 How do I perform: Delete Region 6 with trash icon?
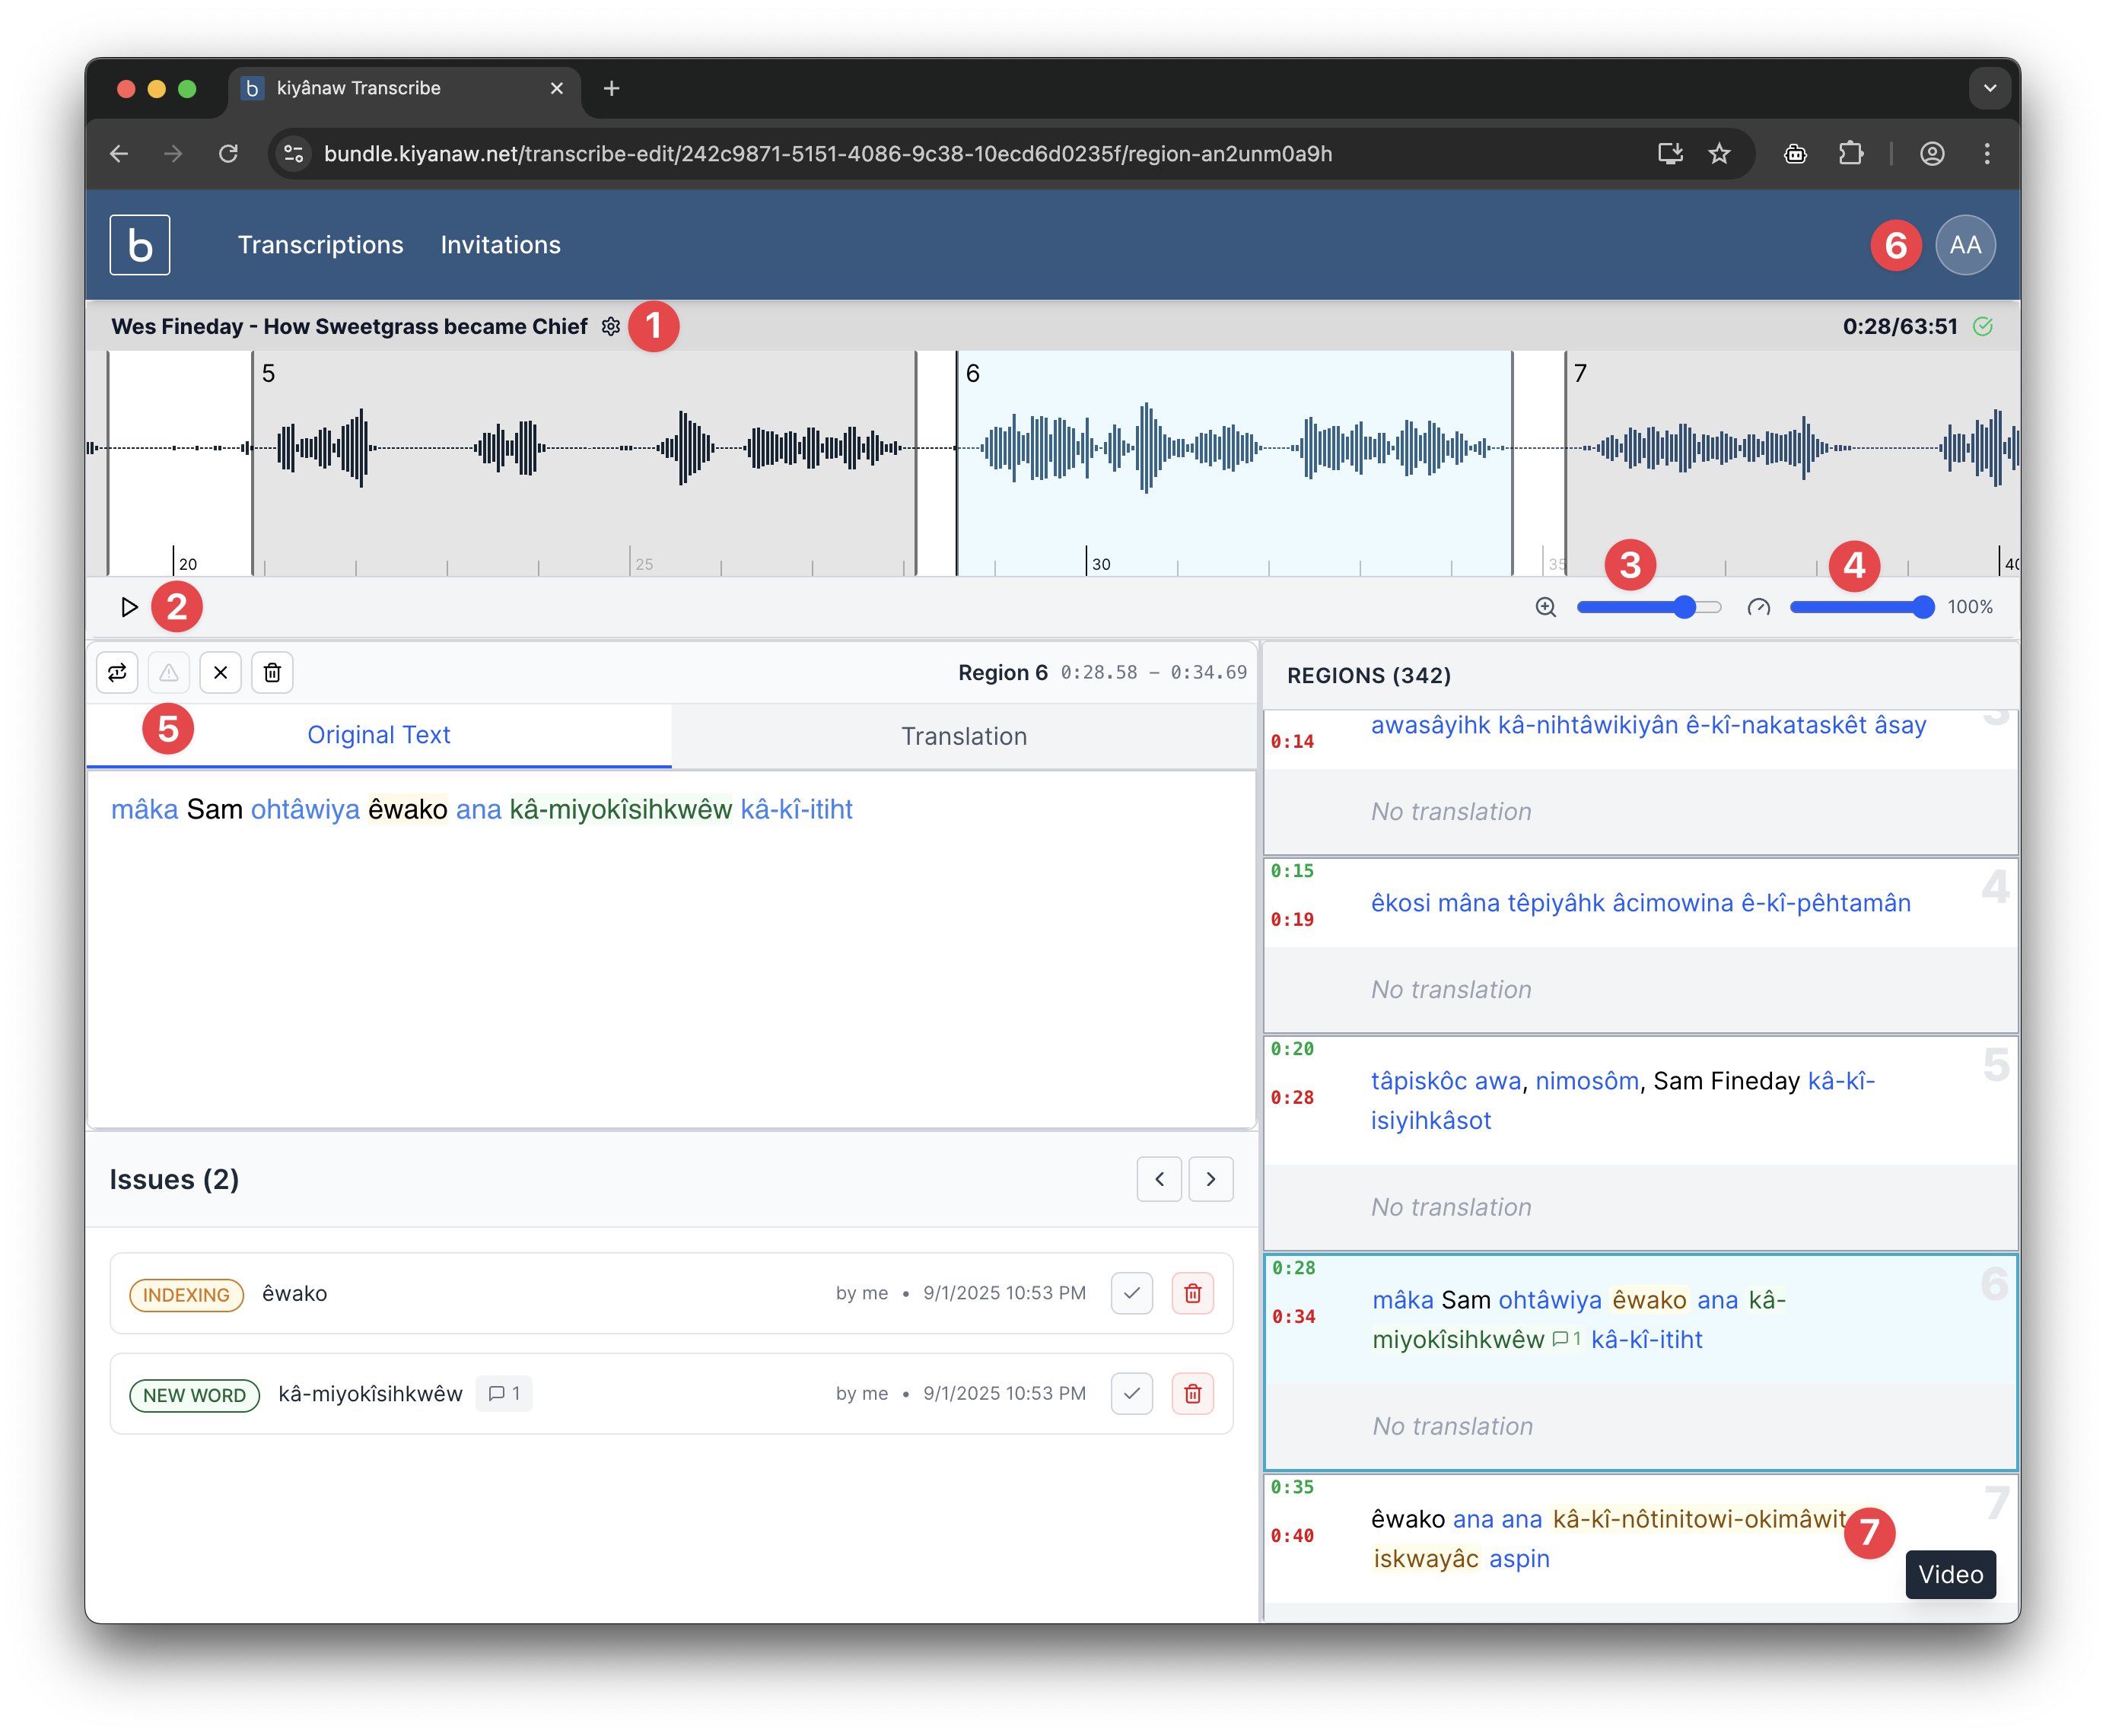272,672
